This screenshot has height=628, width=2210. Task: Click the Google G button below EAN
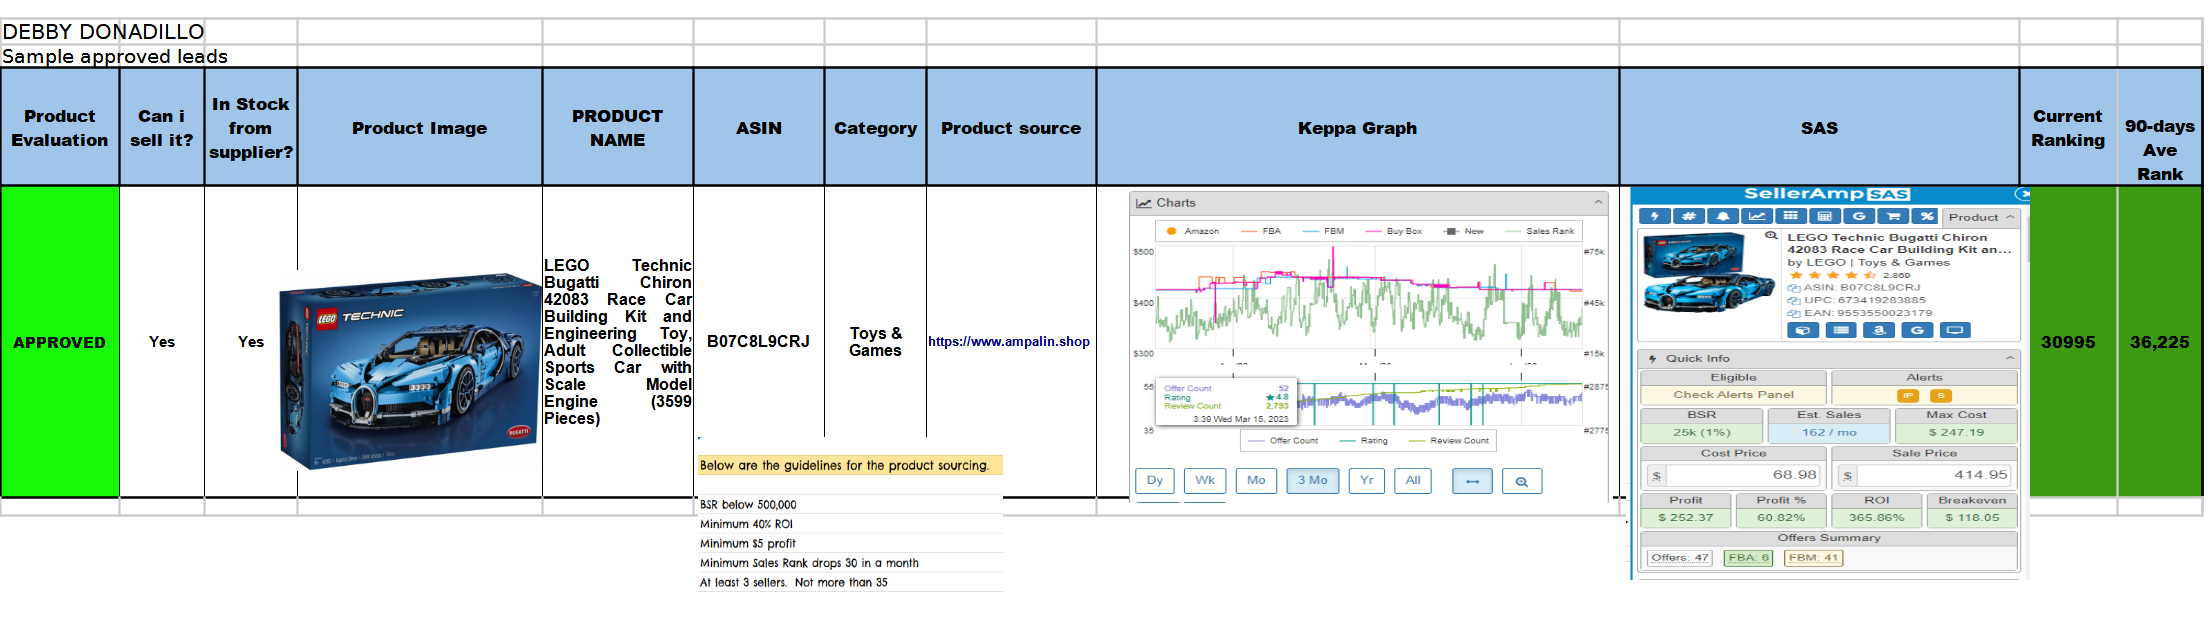(x=1917, y=330)
